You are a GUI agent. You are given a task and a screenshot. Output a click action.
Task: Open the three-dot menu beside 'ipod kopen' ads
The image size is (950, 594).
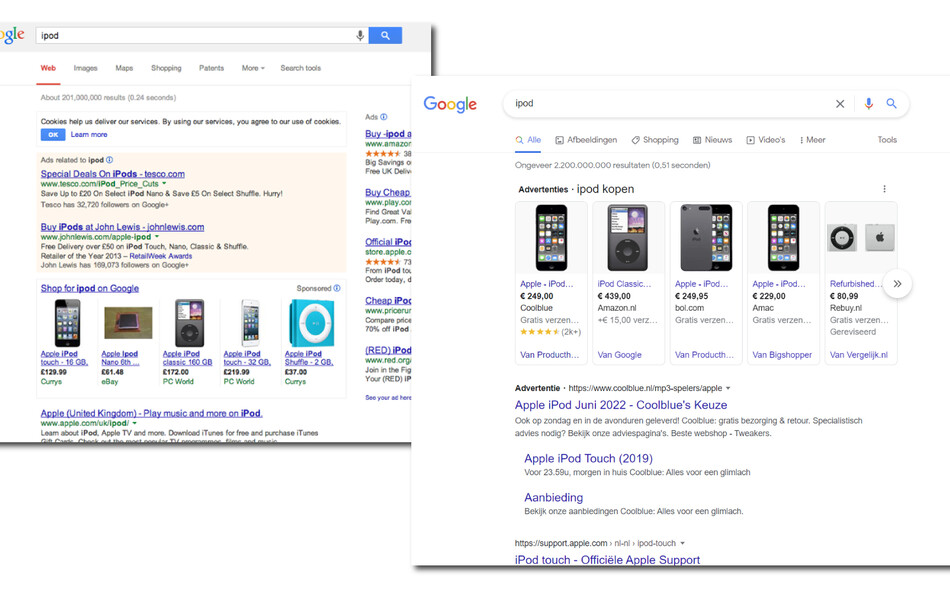coord(884,189)
